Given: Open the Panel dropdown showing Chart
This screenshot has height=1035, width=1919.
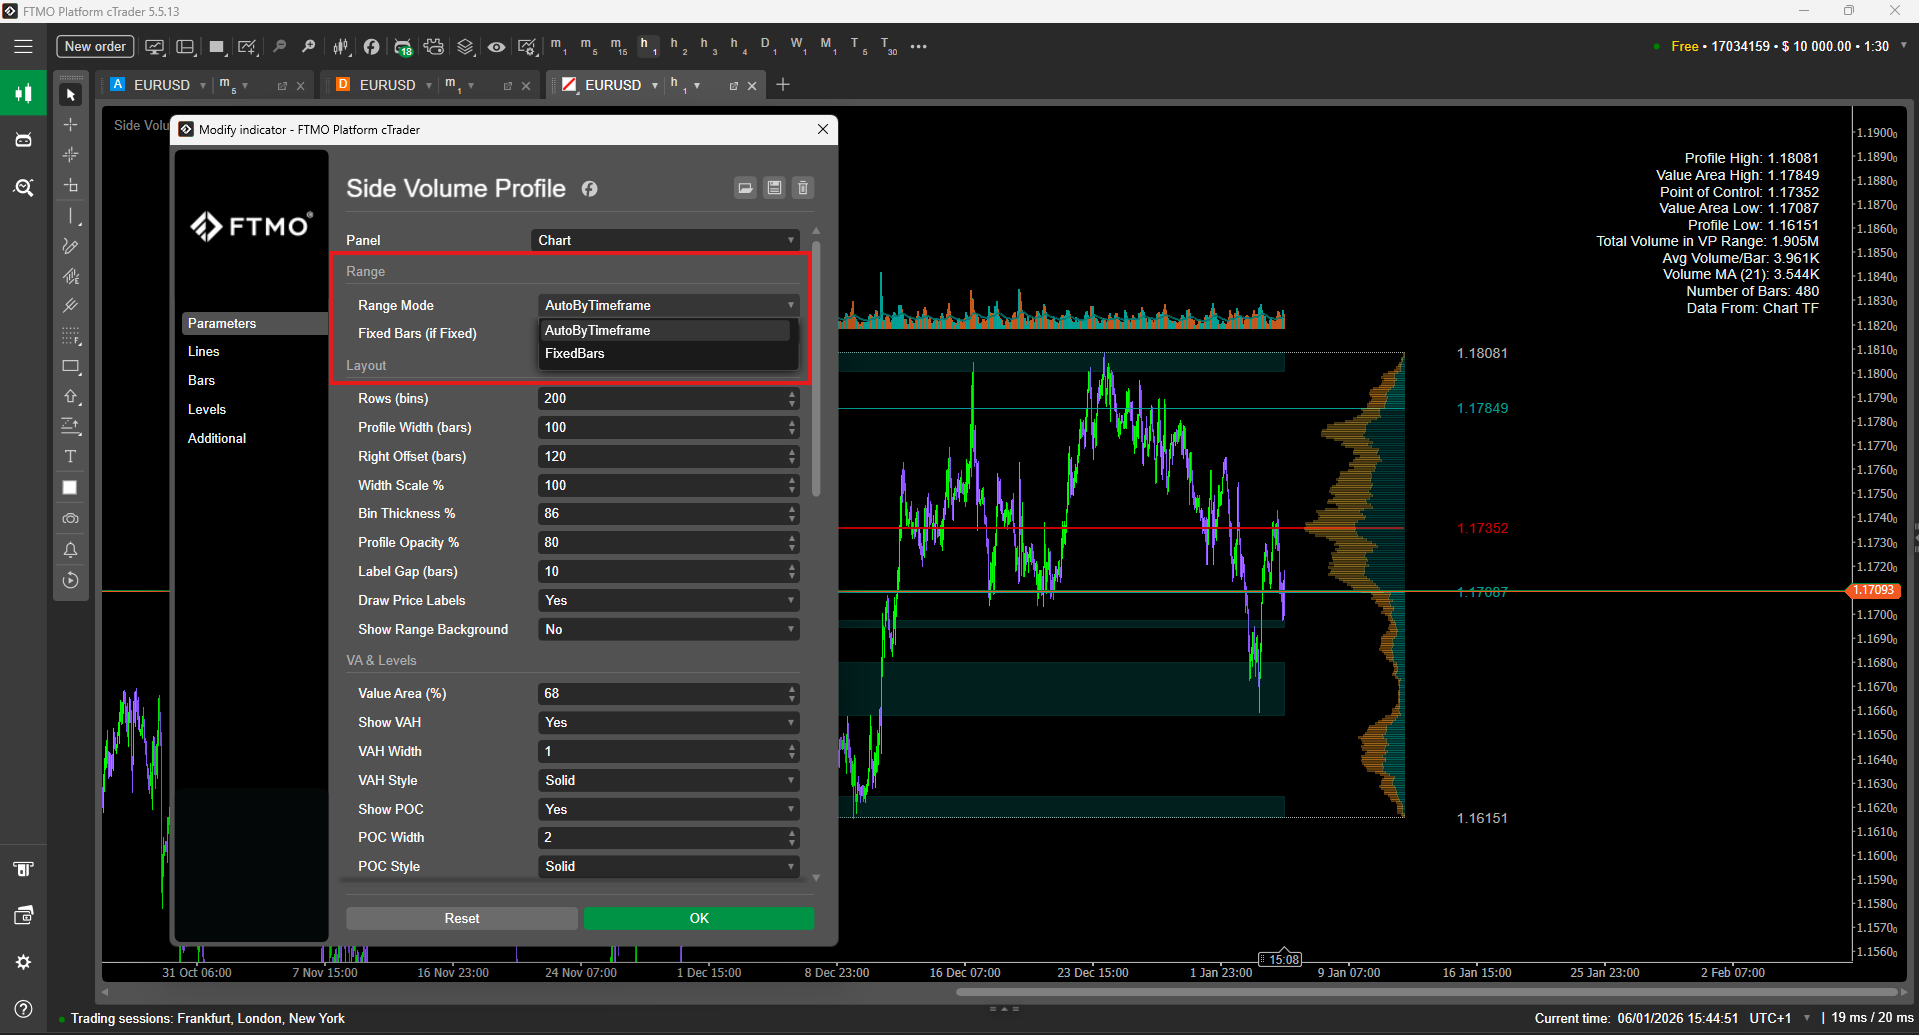Looking at the screenshot, I should pos(665,240).
